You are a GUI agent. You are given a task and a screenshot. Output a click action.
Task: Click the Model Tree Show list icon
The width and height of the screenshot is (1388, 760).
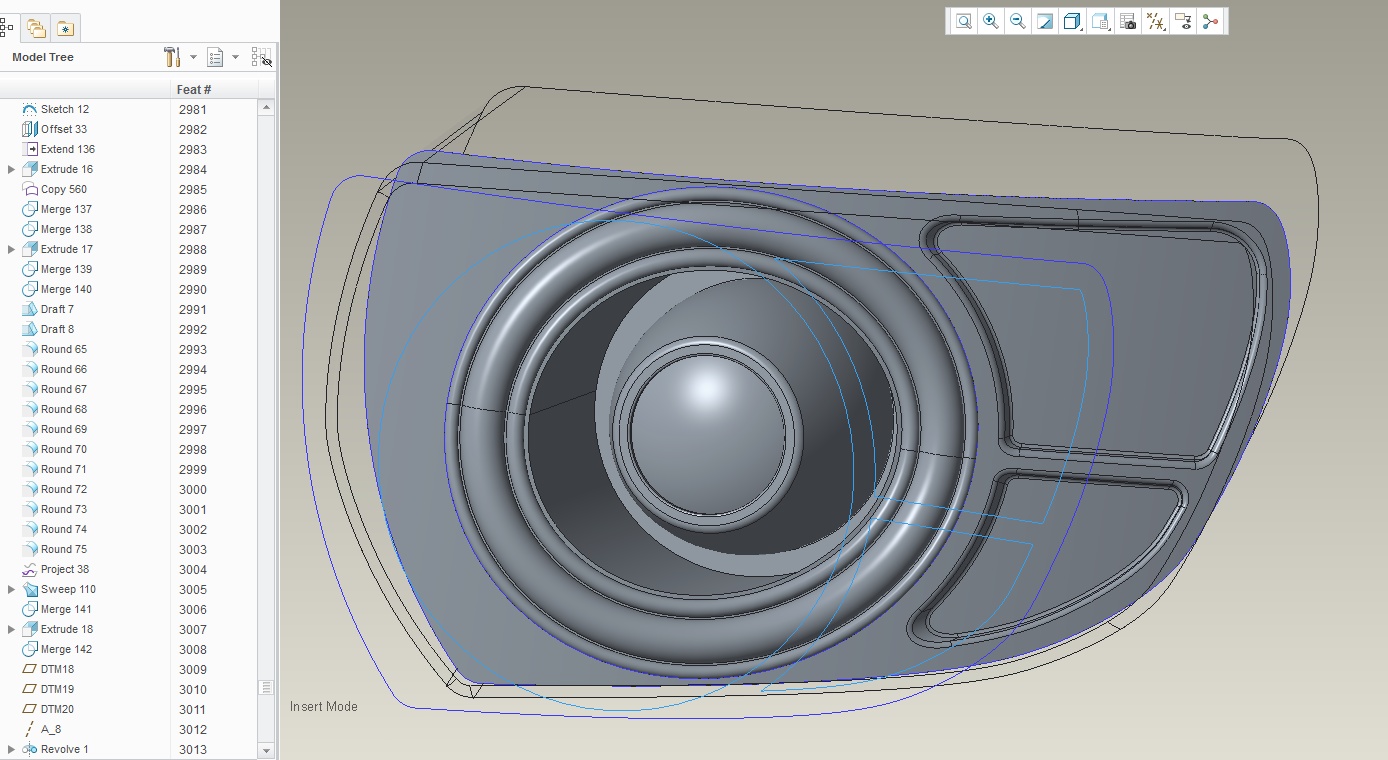[x=215, y=57]
